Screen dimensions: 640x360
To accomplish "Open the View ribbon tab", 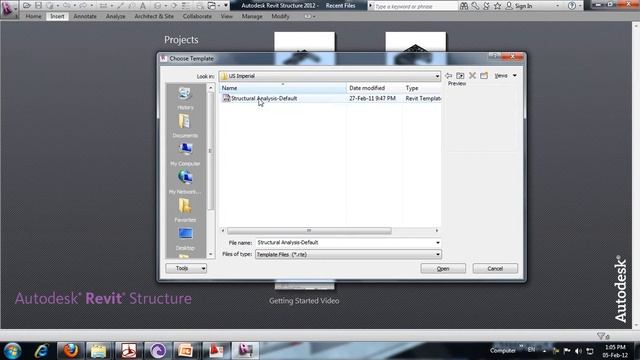I will pos(227,16).
